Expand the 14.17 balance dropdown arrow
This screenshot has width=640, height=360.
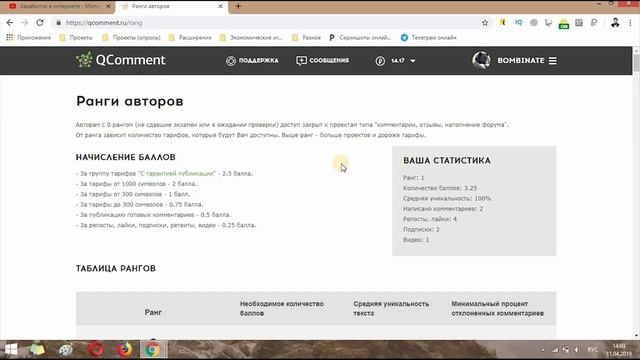pos(413,61)
